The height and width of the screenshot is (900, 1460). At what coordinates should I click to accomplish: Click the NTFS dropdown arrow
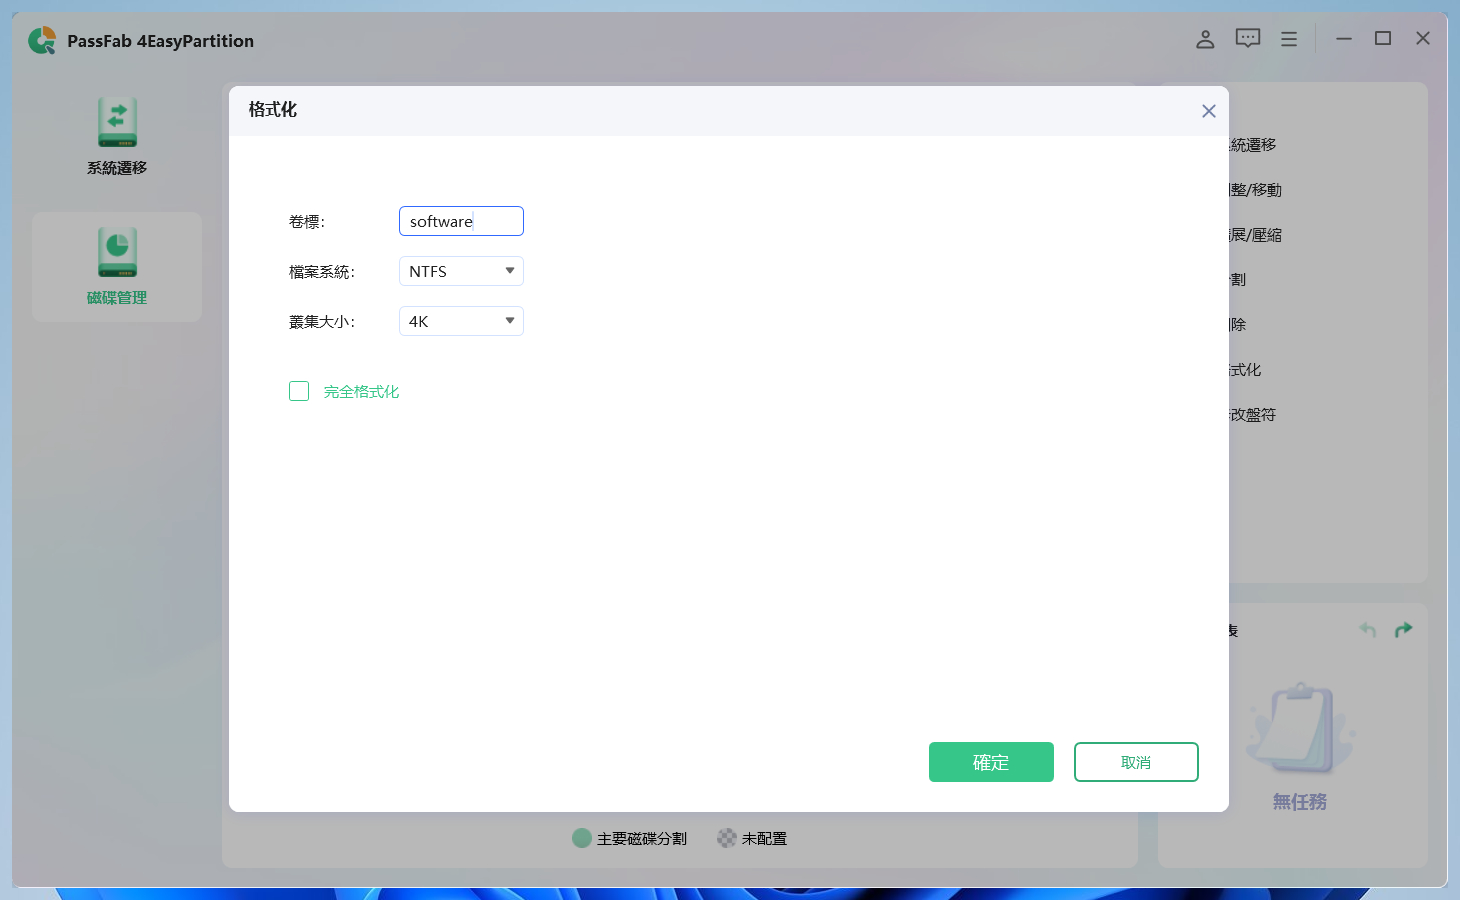(510, 270)
